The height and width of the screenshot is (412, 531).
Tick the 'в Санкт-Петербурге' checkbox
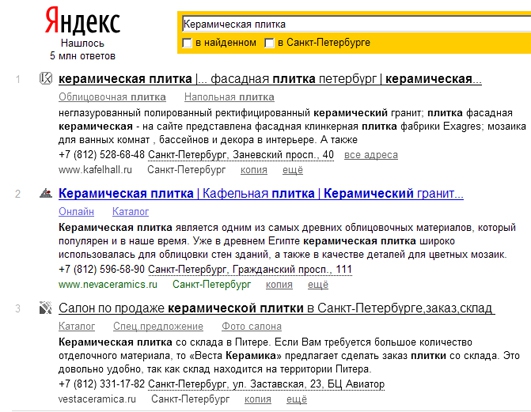point(269,43)
